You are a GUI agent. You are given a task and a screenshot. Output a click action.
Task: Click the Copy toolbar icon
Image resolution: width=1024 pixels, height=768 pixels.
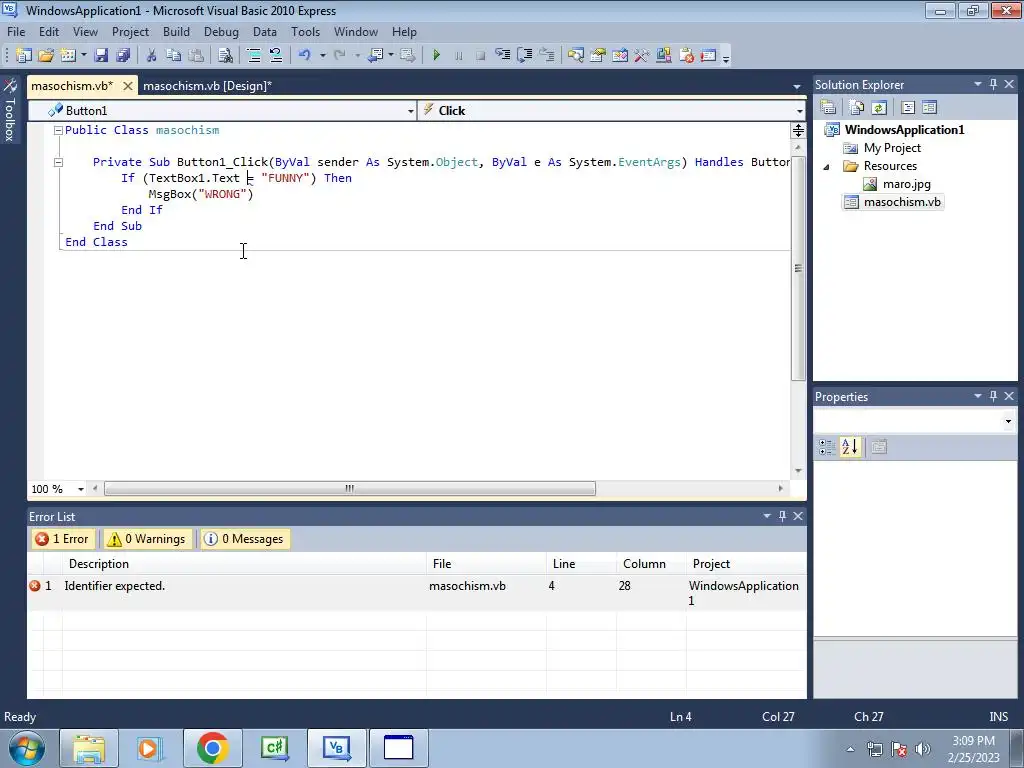[x=173, y=56]
